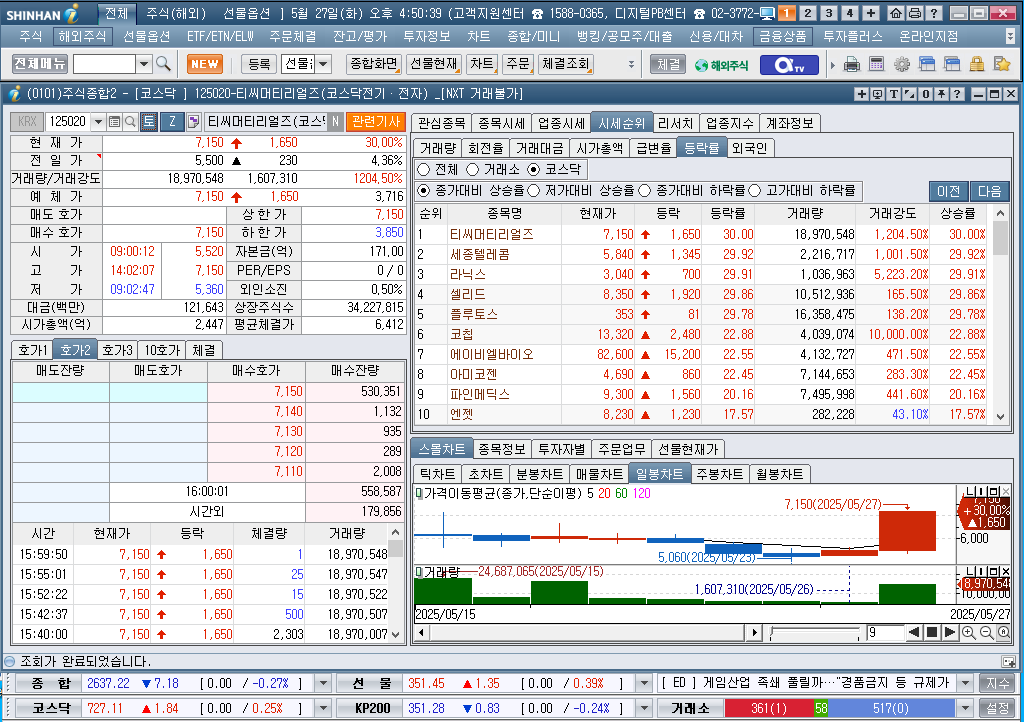
Task: Expand the 코스닥 index dropdown arrow
Action: point(323,708)
